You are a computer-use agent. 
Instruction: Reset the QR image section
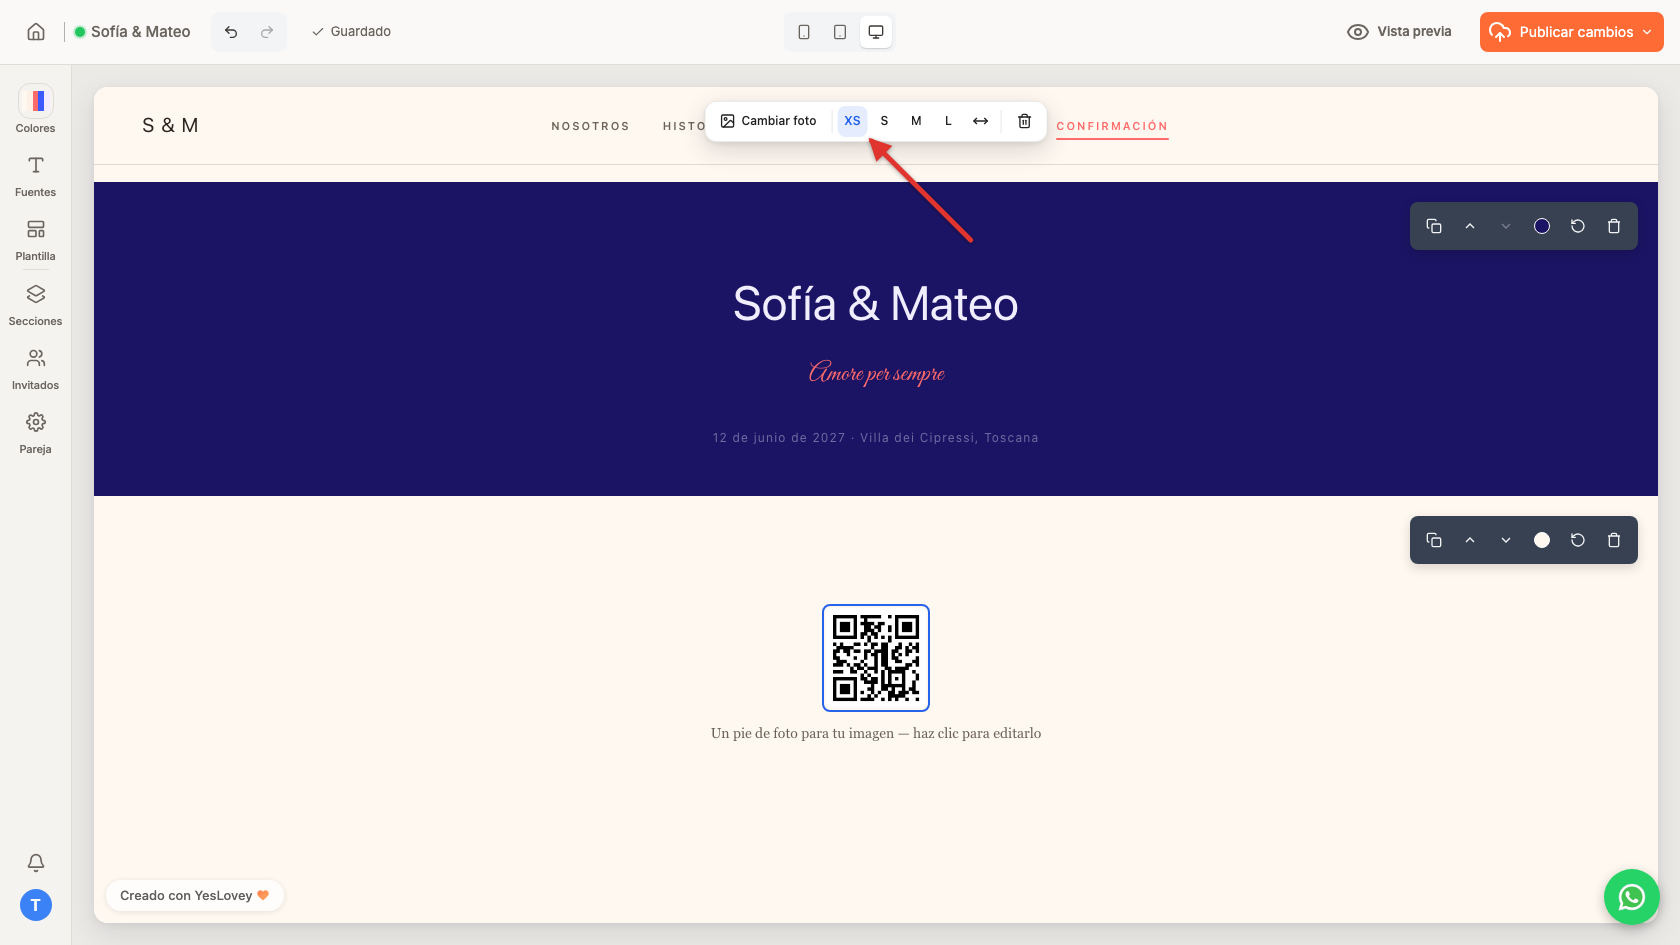coord(1578,540)
